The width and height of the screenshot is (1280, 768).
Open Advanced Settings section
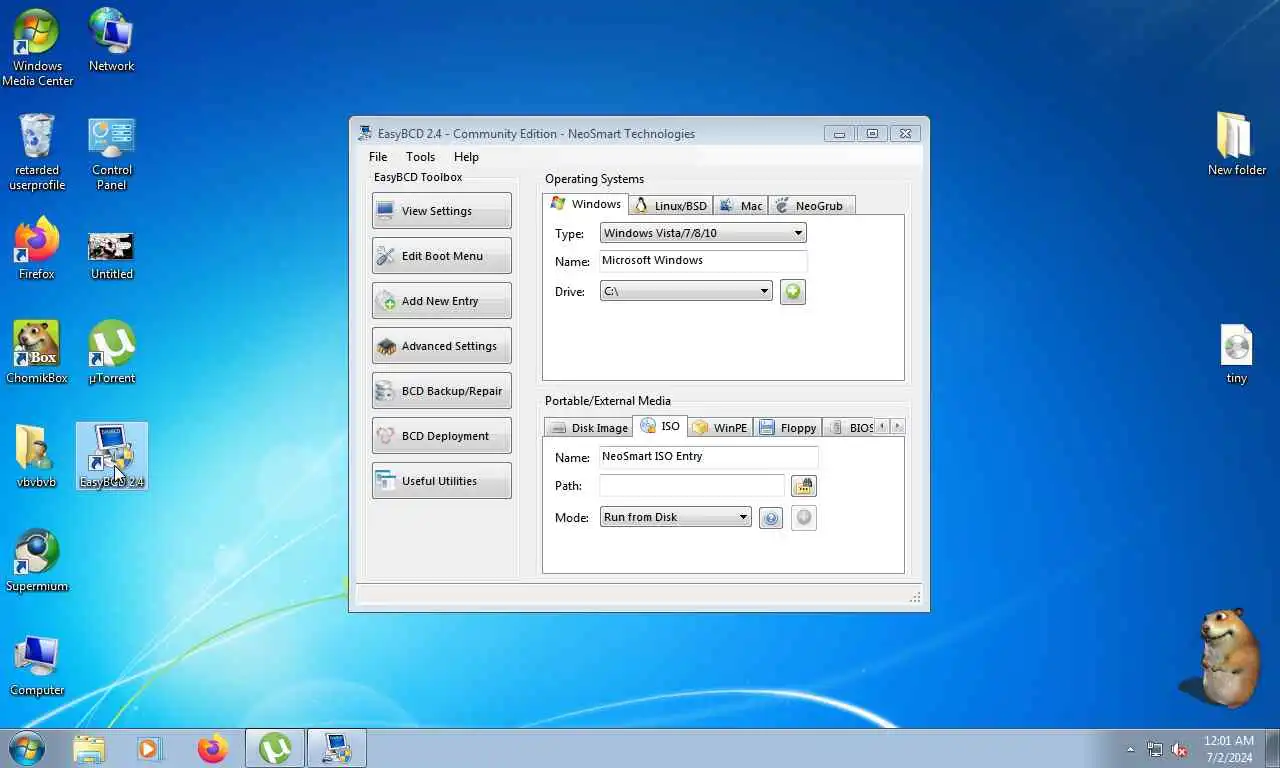point(441,346)
